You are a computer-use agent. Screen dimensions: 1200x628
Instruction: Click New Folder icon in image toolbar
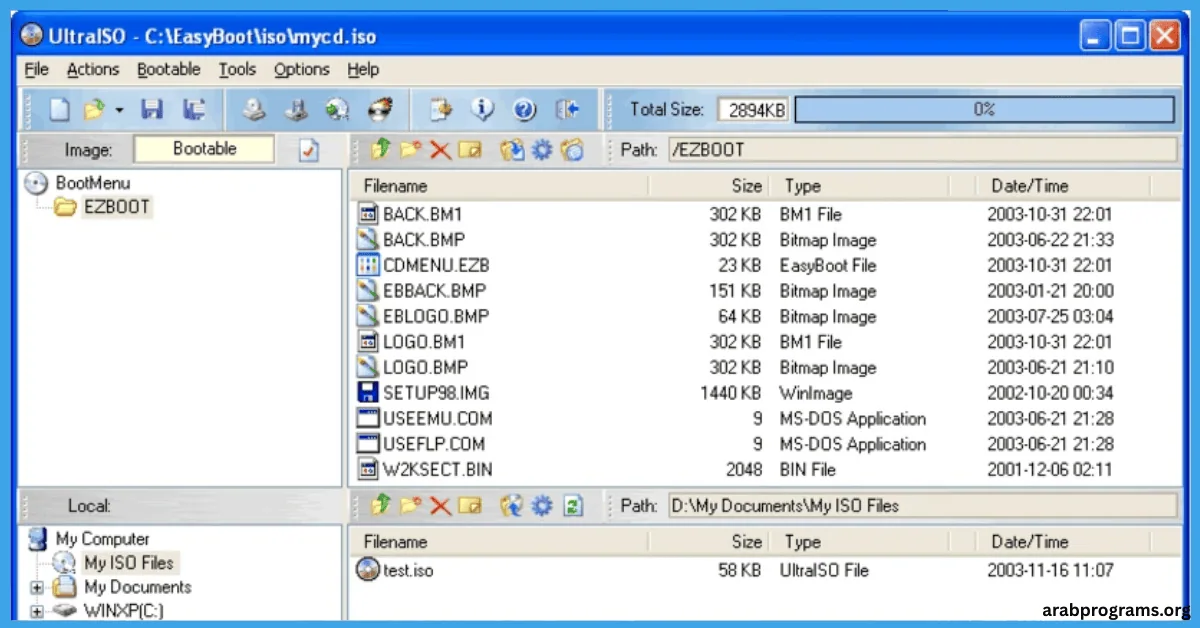pos(410,150)
